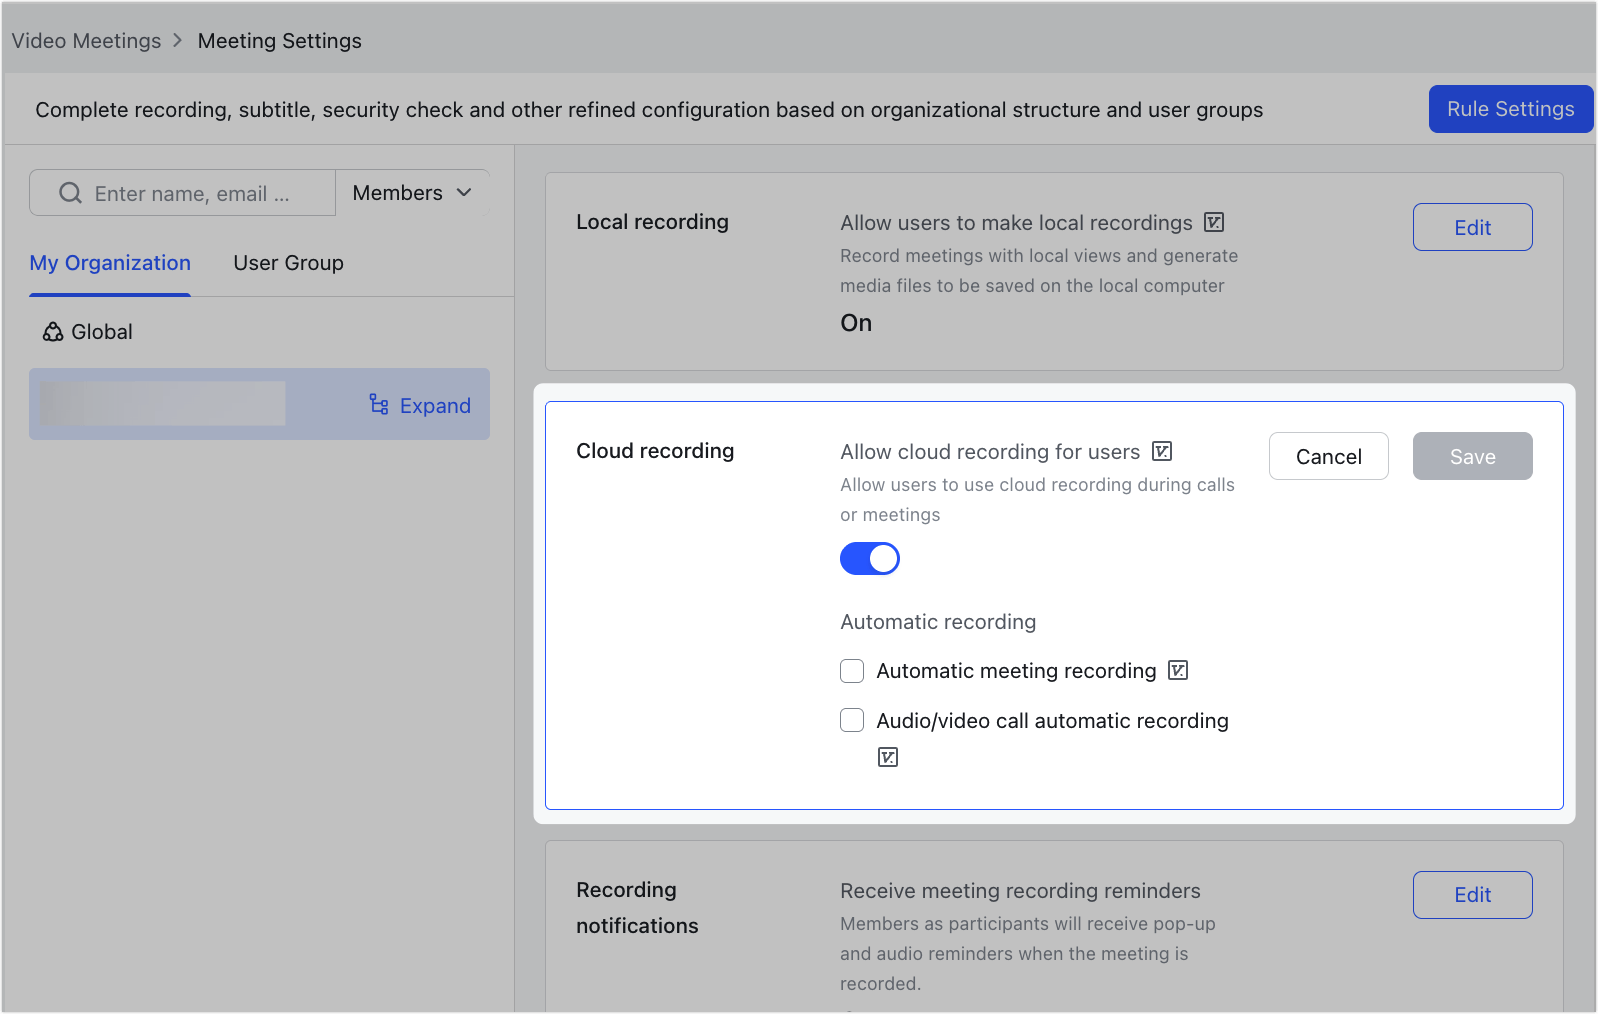Click the Global organization icon
Image resolution: width=1598 pixels, height=1014 pixels.
click(x=53, y=332)
